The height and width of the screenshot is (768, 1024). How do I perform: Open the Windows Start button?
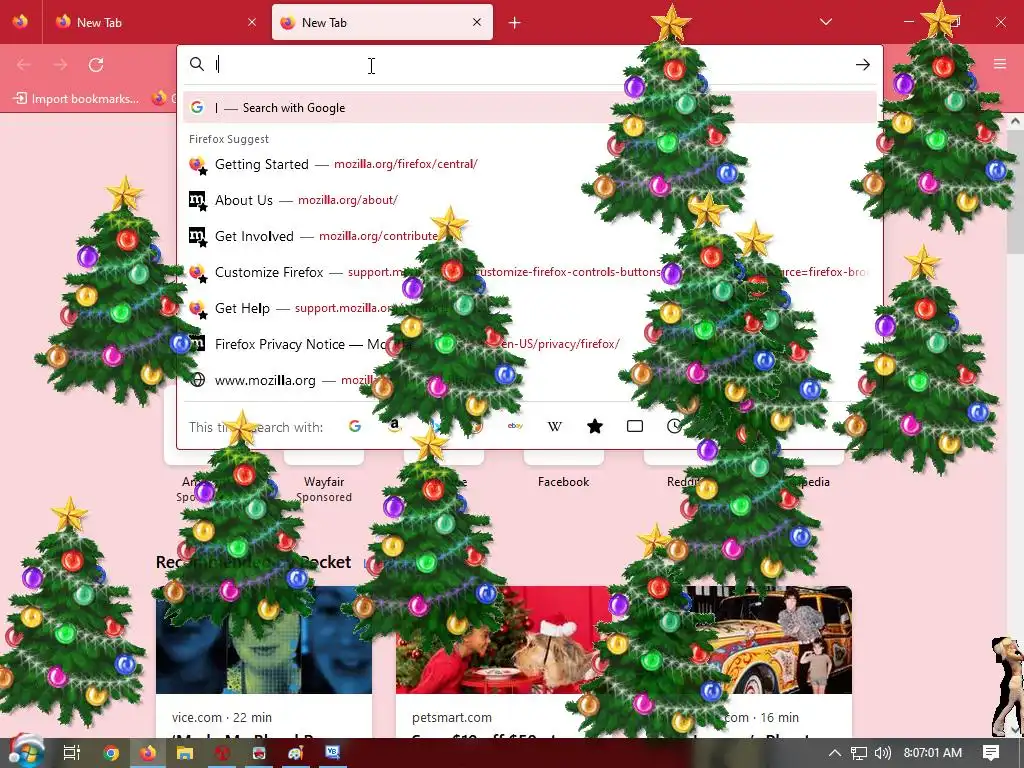tap(25, 752)
